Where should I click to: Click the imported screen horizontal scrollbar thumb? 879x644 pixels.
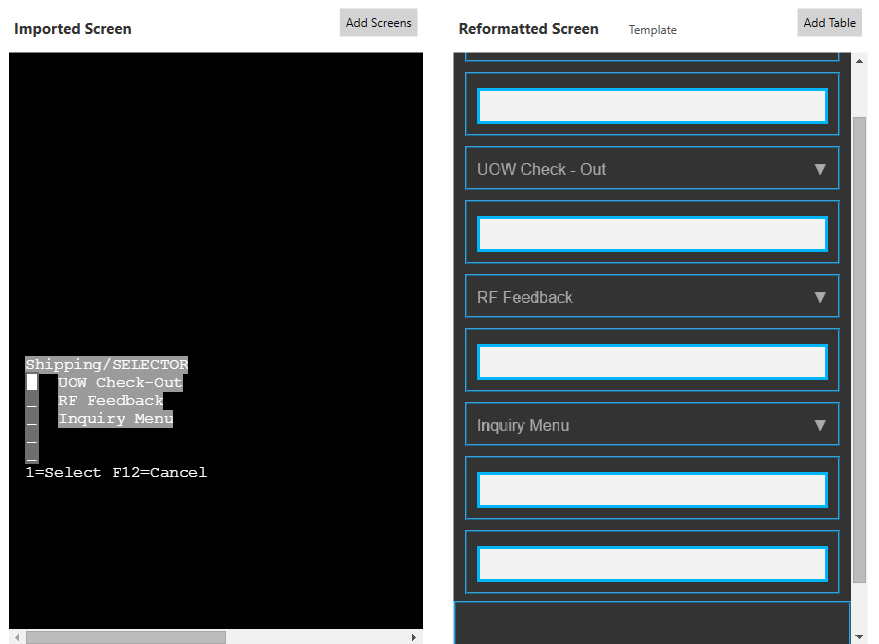(x=125, y=637)
